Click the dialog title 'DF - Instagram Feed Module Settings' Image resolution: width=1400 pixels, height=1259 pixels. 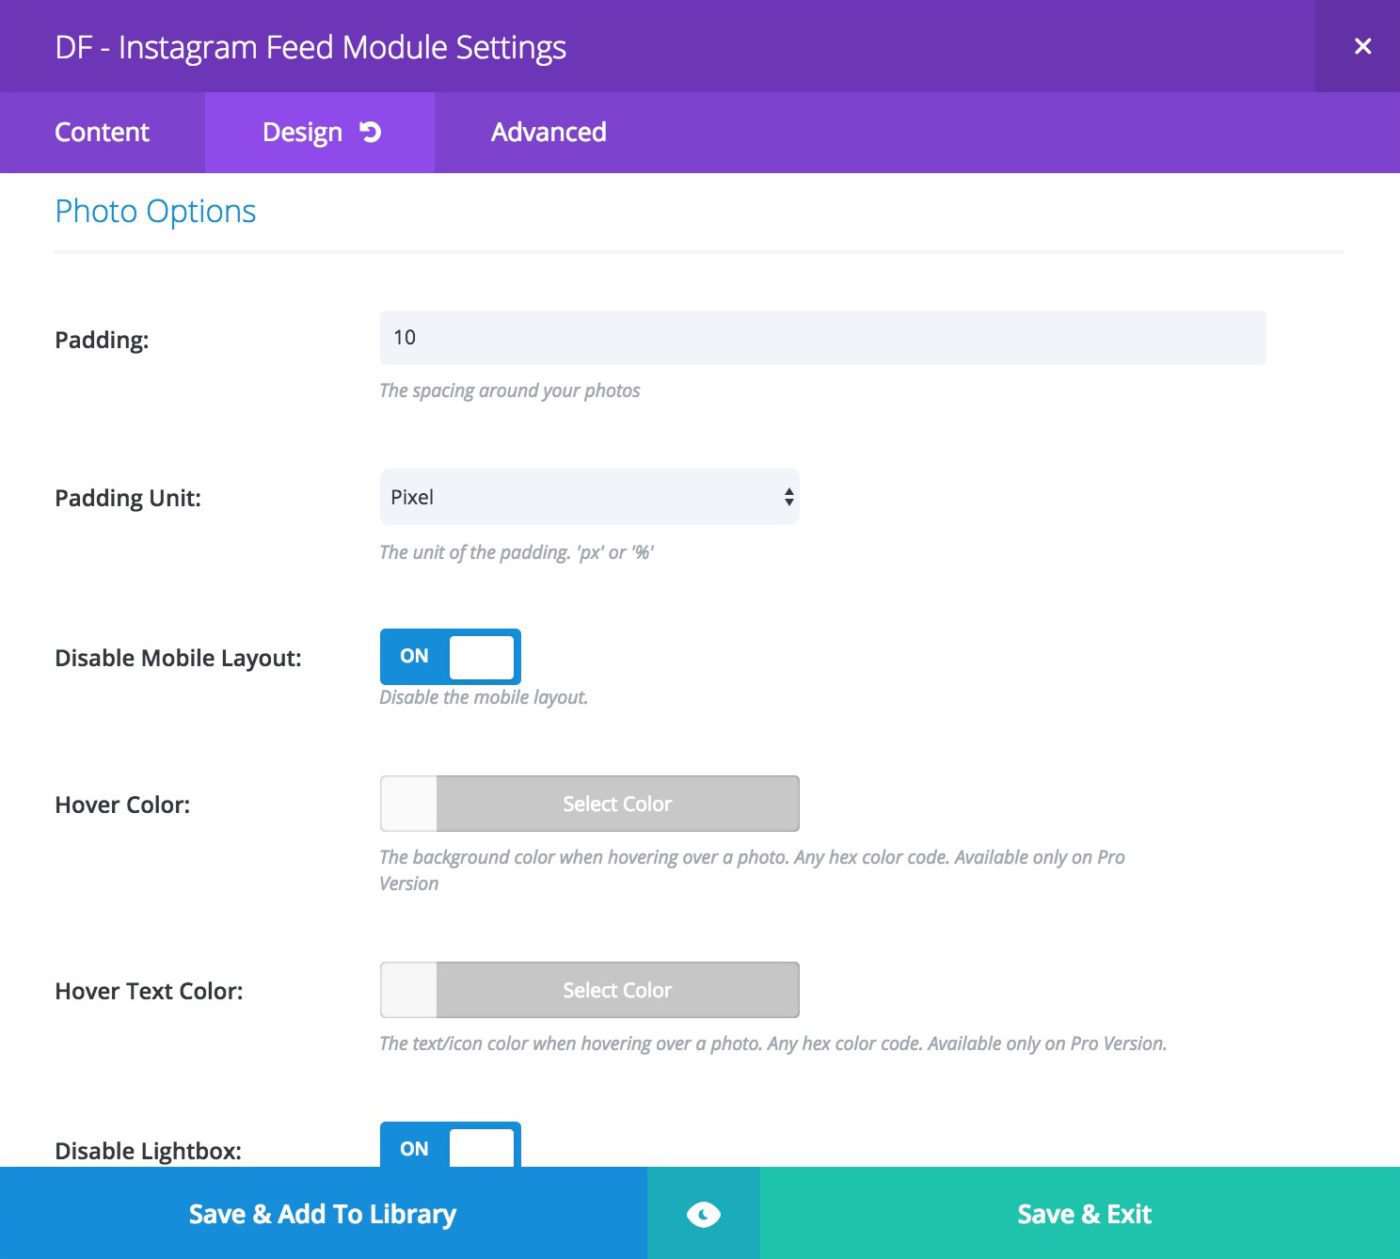pos(310,47)
